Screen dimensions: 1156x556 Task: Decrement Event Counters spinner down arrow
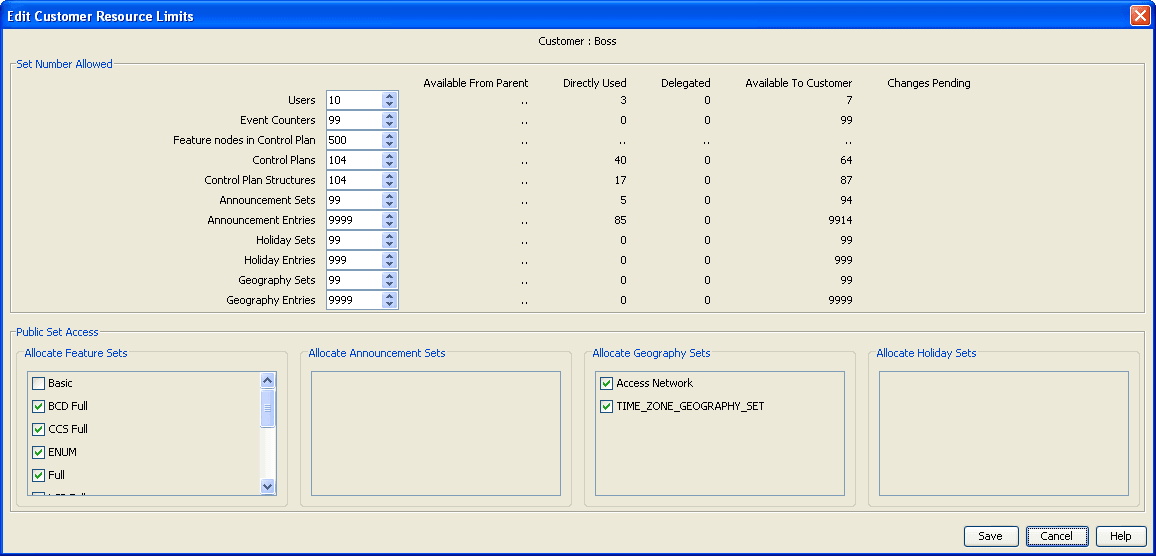click(x=389, y=124)
